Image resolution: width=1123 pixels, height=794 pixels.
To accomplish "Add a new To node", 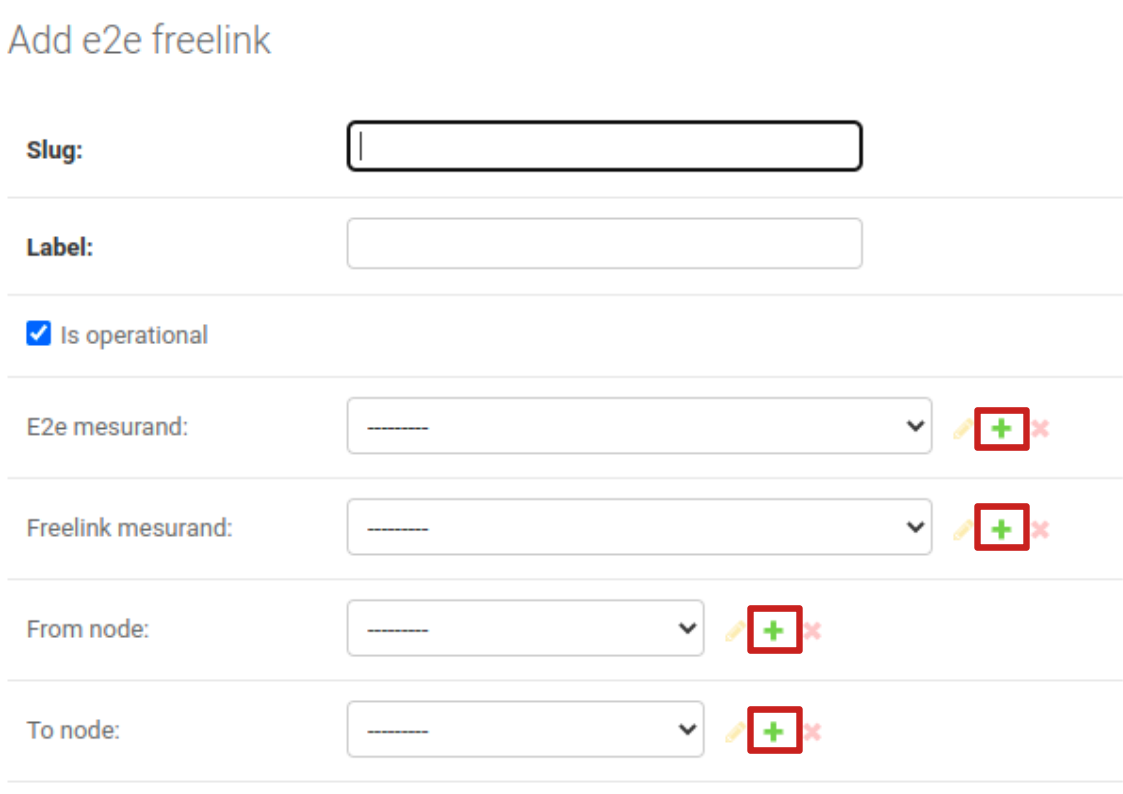I will pyautogui.click(x=774, y=732).
